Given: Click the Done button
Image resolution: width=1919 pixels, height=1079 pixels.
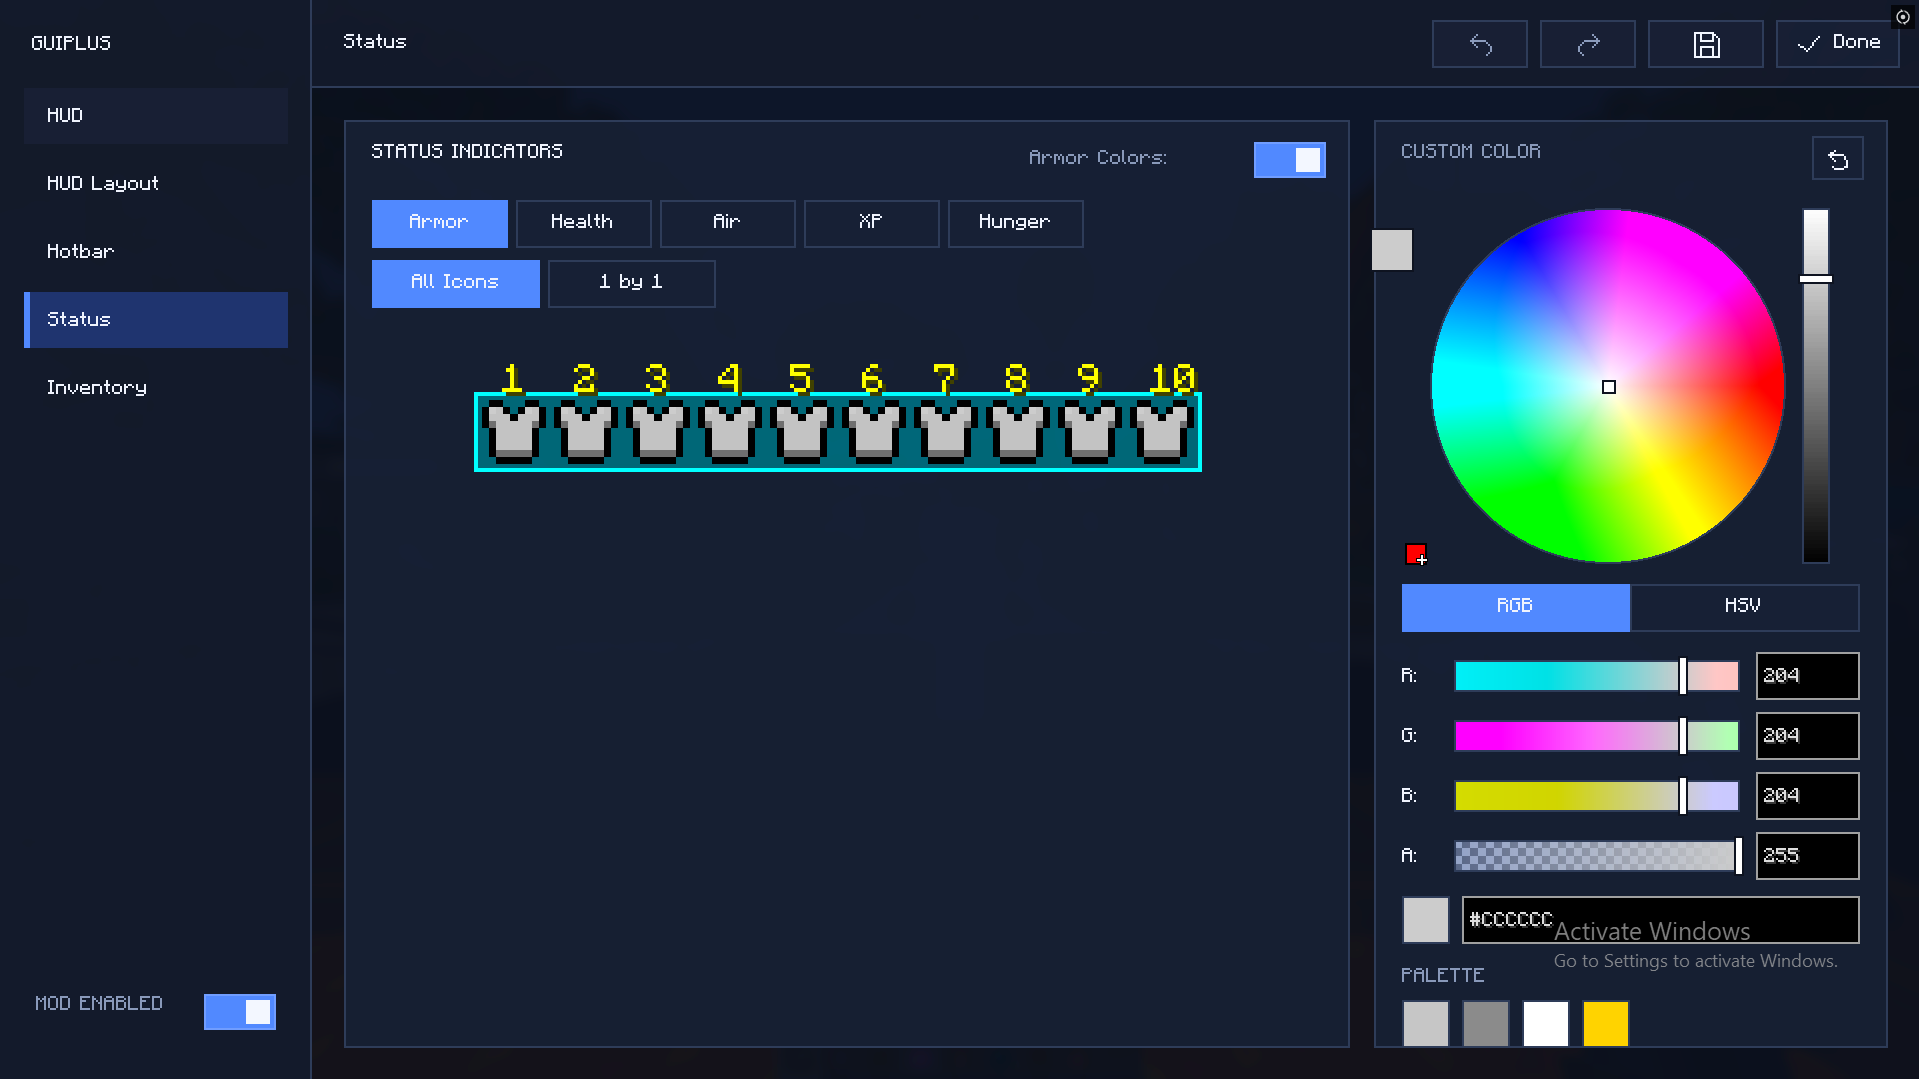Looking at the screenshot, I should tap(1838, 44).
